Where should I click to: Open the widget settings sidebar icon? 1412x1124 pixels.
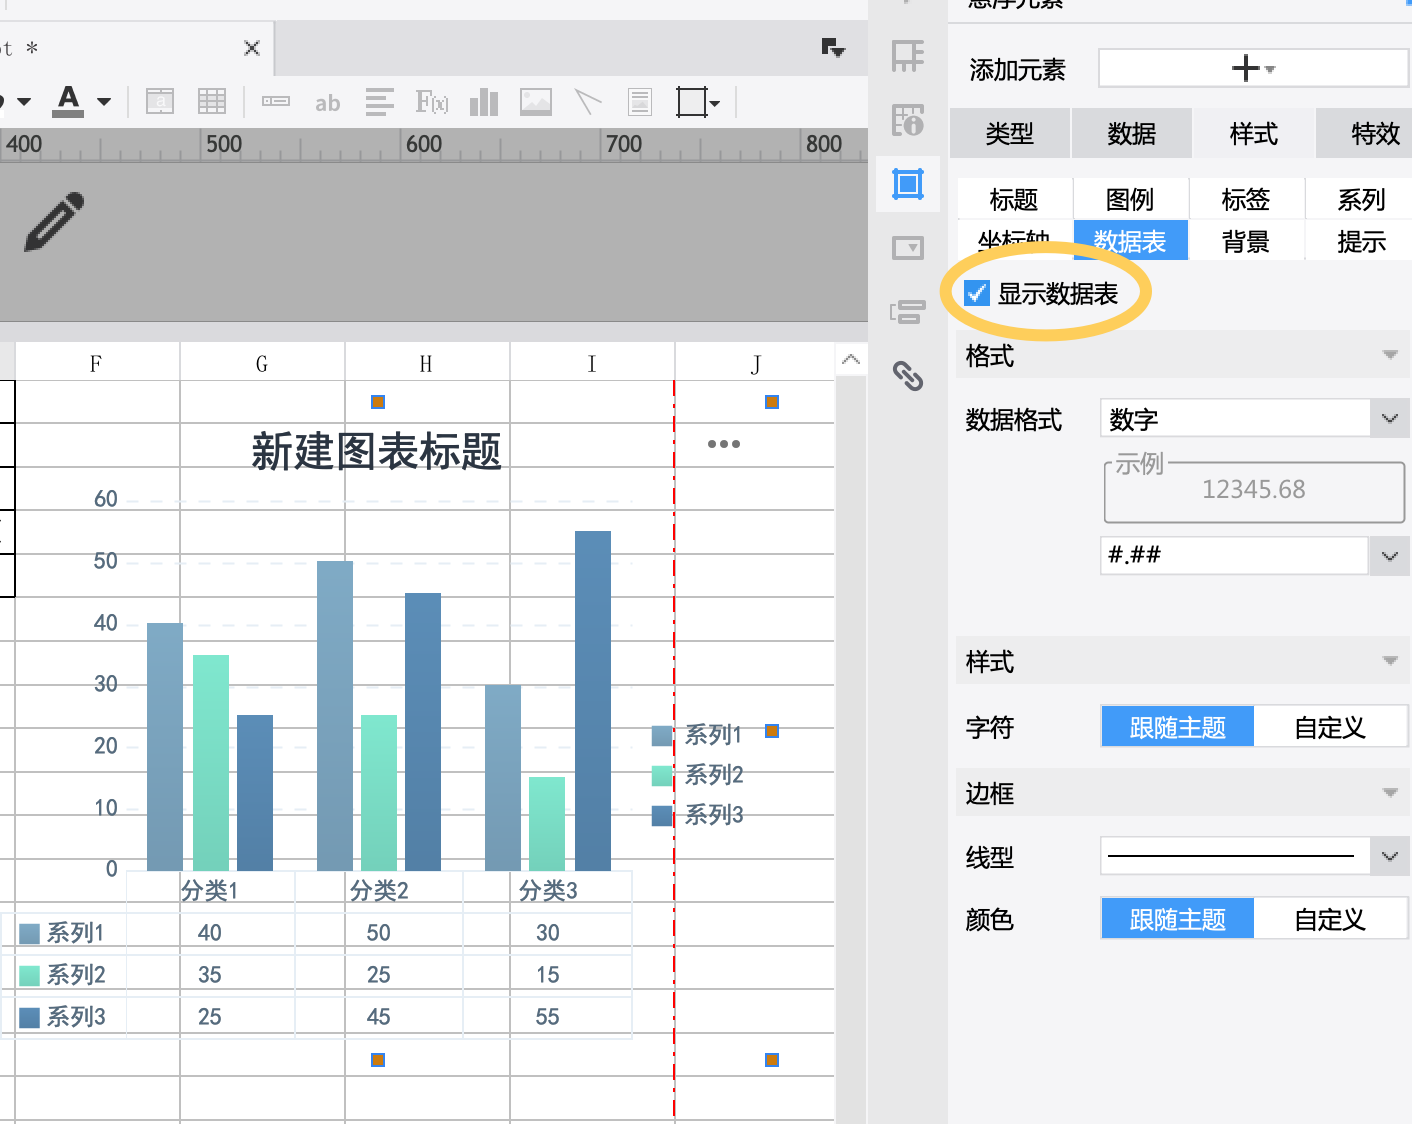click(x=908, y=248)
